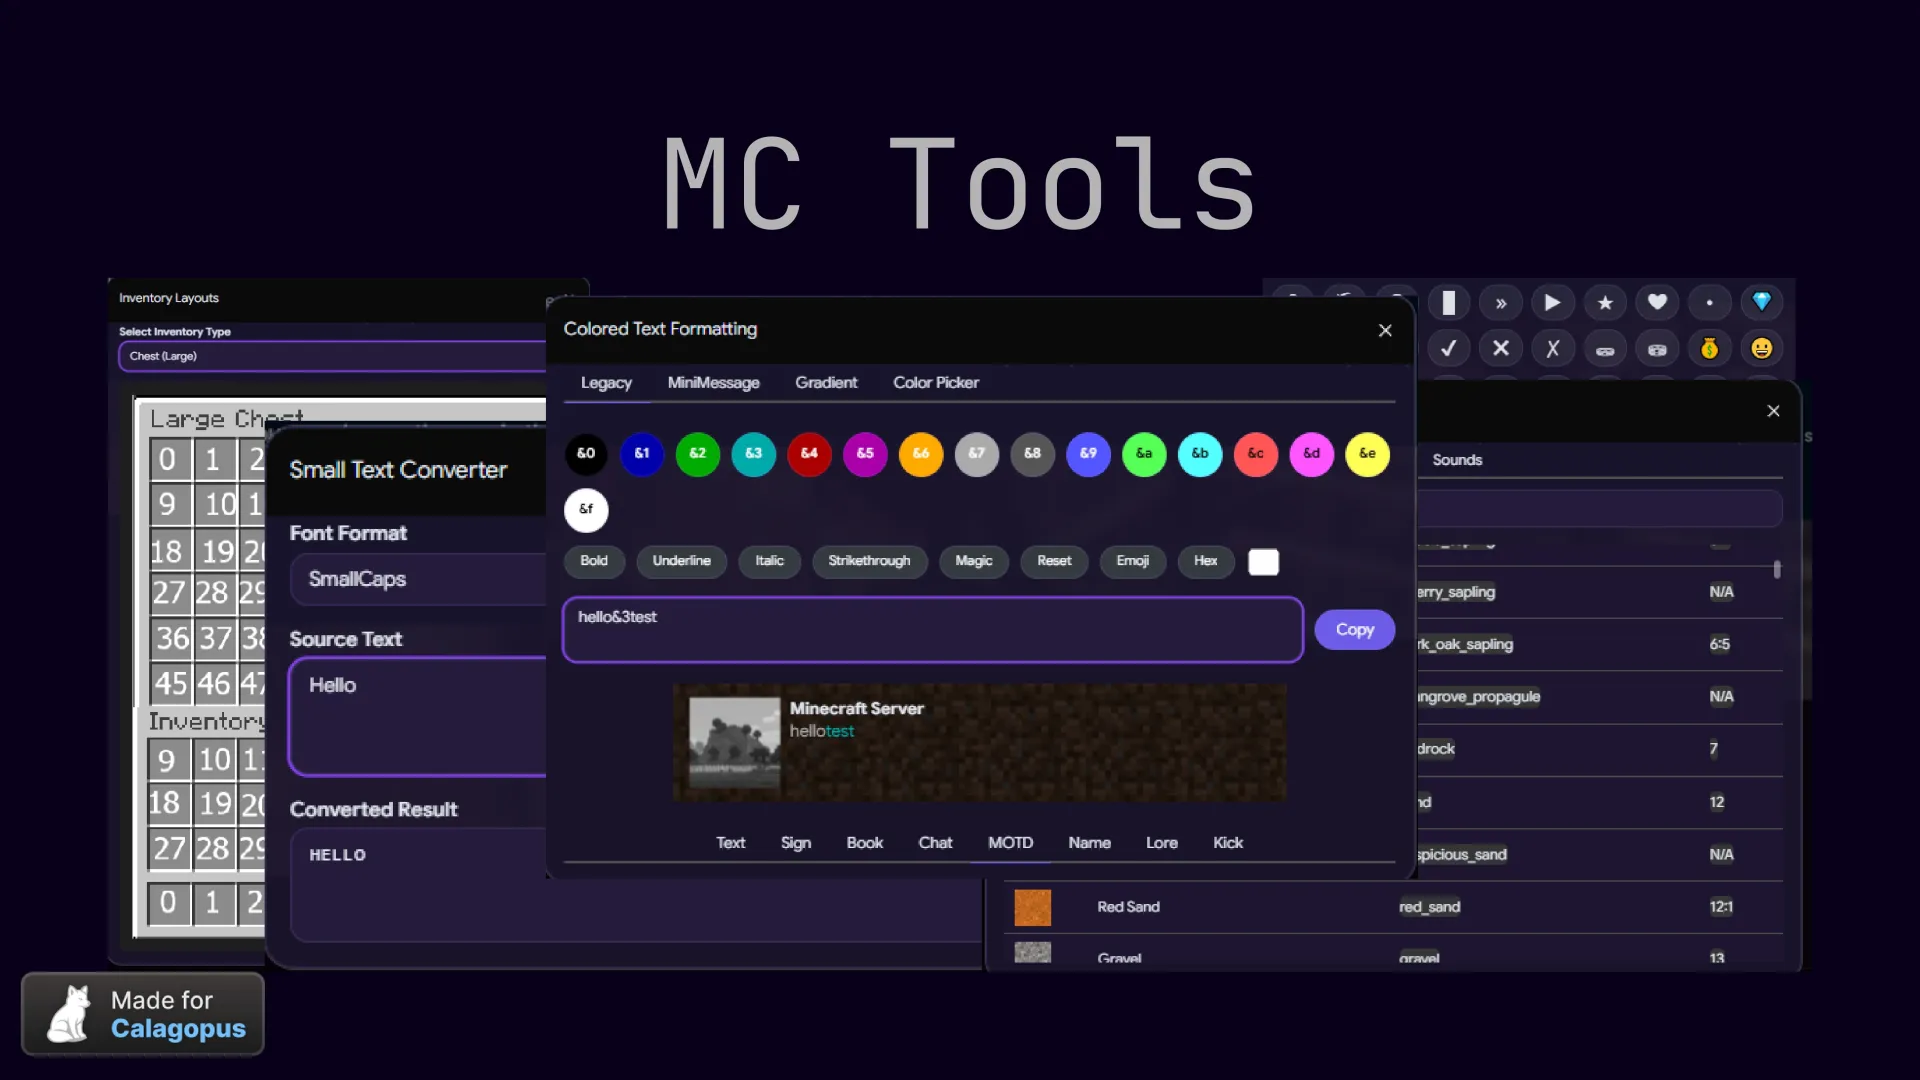The height and width of the screenshot is (1080, 1920).
Task: Insert the play triangle symbol
Action: coord(1553,303)
